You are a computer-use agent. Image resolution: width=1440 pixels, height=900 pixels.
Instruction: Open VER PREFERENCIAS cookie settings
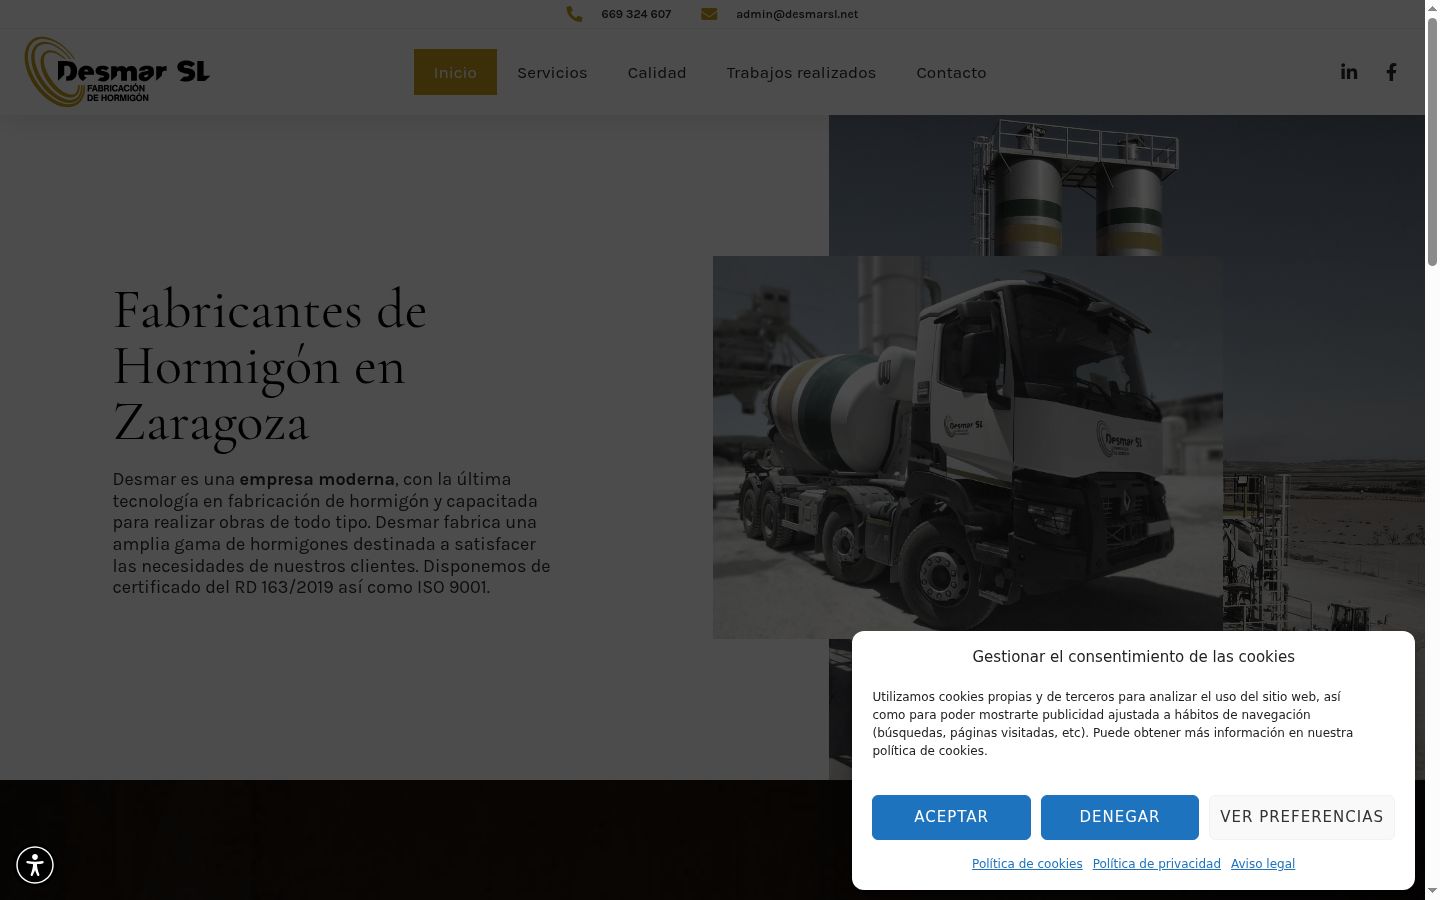[1302, 817]
